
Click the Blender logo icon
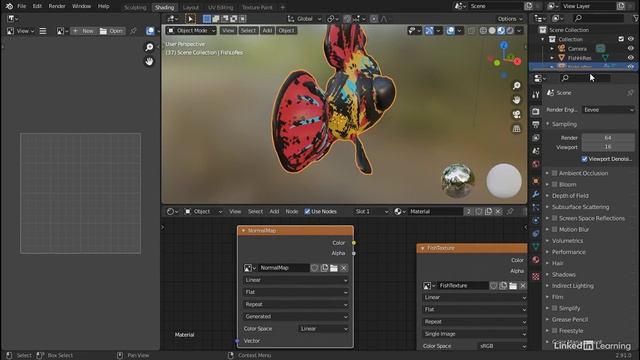[x=9, y=6]
